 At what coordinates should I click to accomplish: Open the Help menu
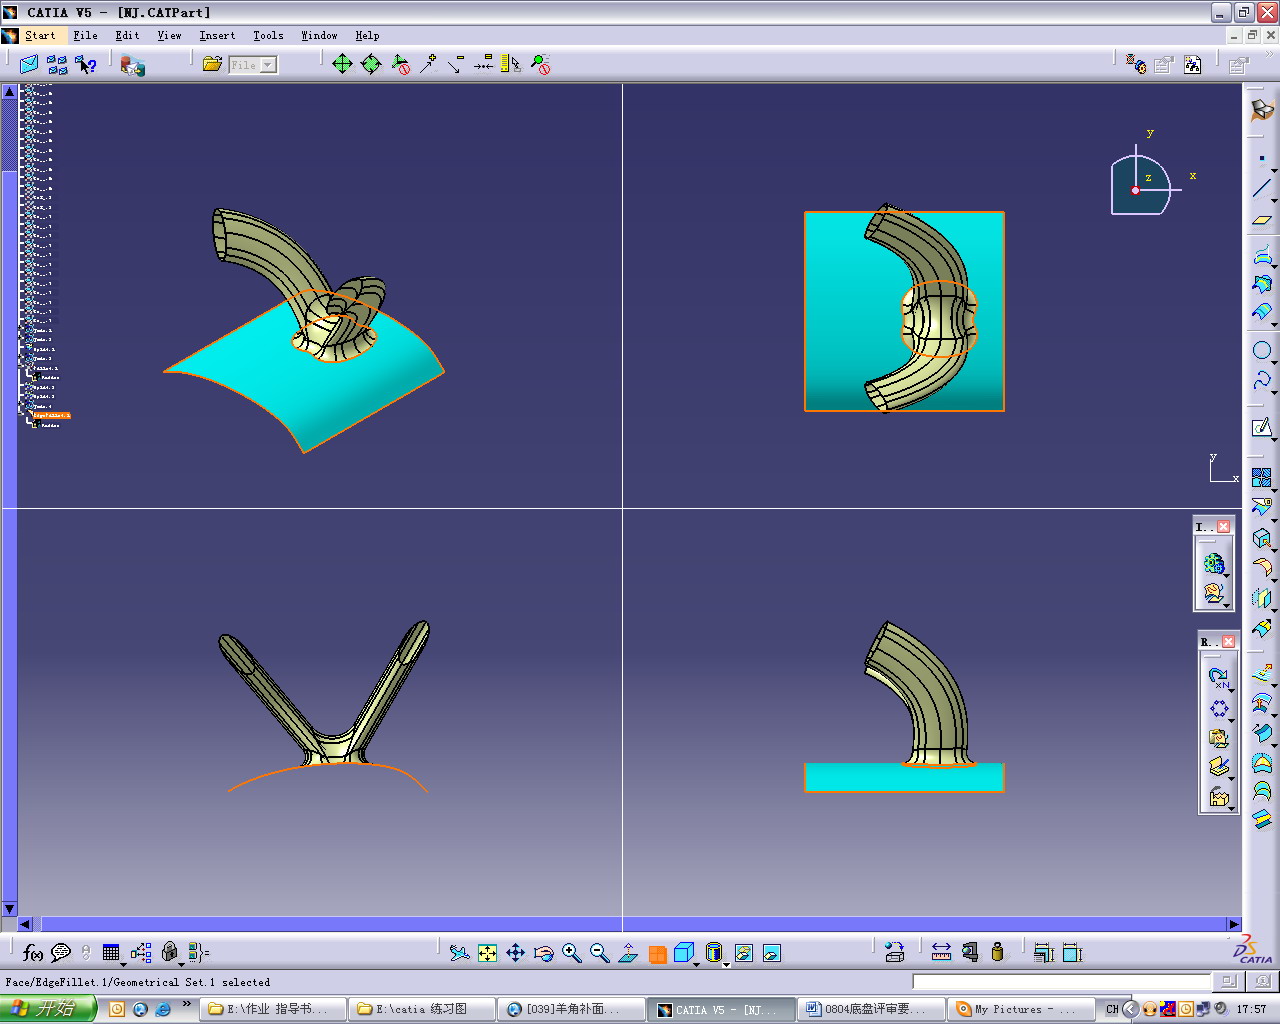(367, 35)
